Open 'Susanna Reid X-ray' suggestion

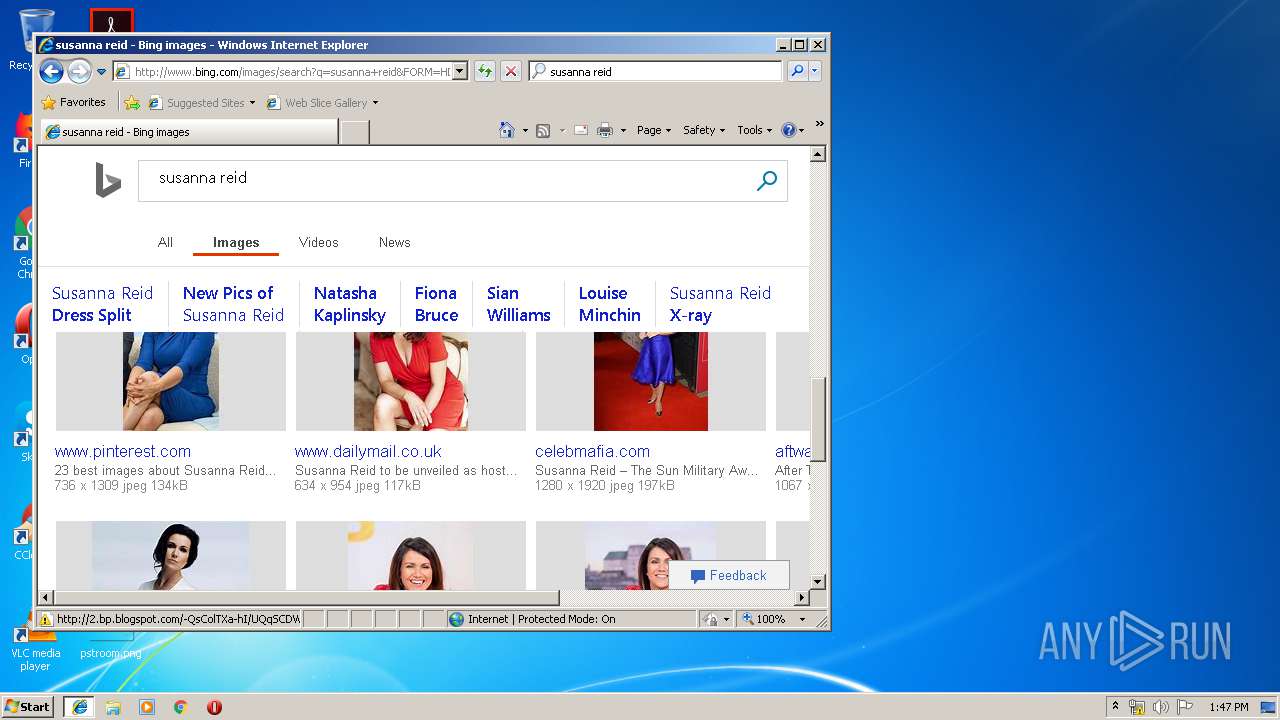coord(720,304)
